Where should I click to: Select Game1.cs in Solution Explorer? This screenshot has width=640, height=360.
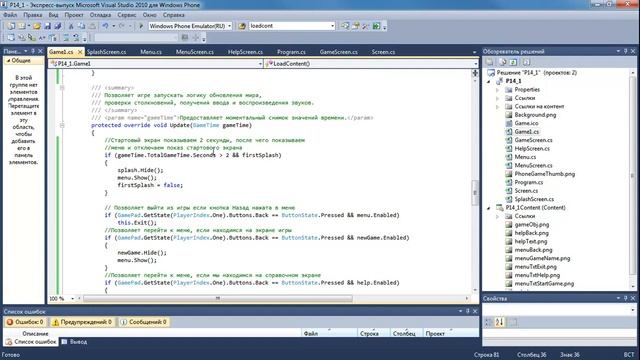(527, 132)
